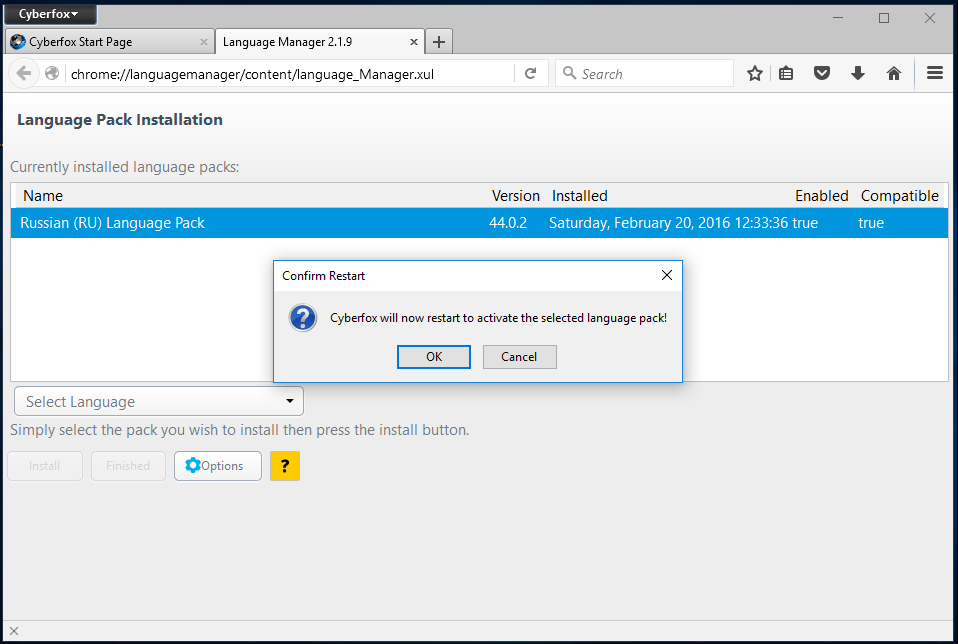Sort by the Enabled column header
Image resolution: width=958 pixels, height=644 pixels.
click(x=822, y=196)
